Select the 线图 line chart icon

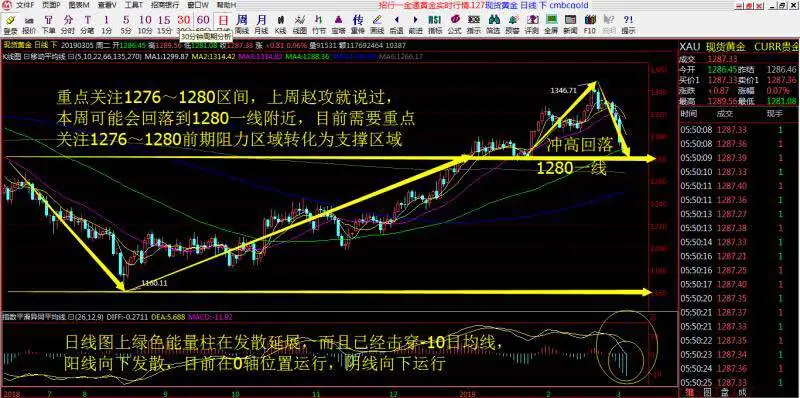pyautogui.click(x=299, y=23)
